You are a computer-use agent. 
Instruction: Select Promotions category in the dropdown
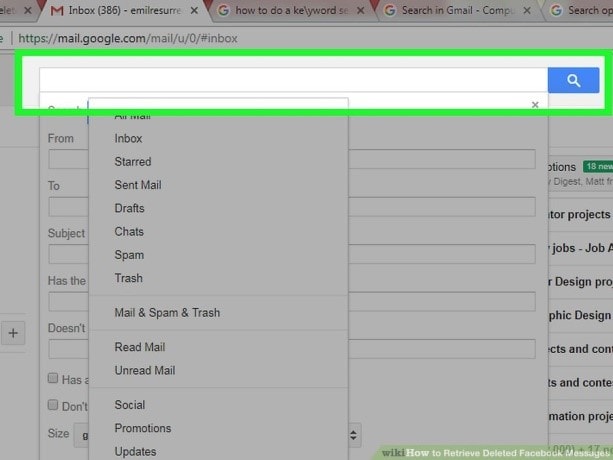pyautogui.click(x=143, y=428)
